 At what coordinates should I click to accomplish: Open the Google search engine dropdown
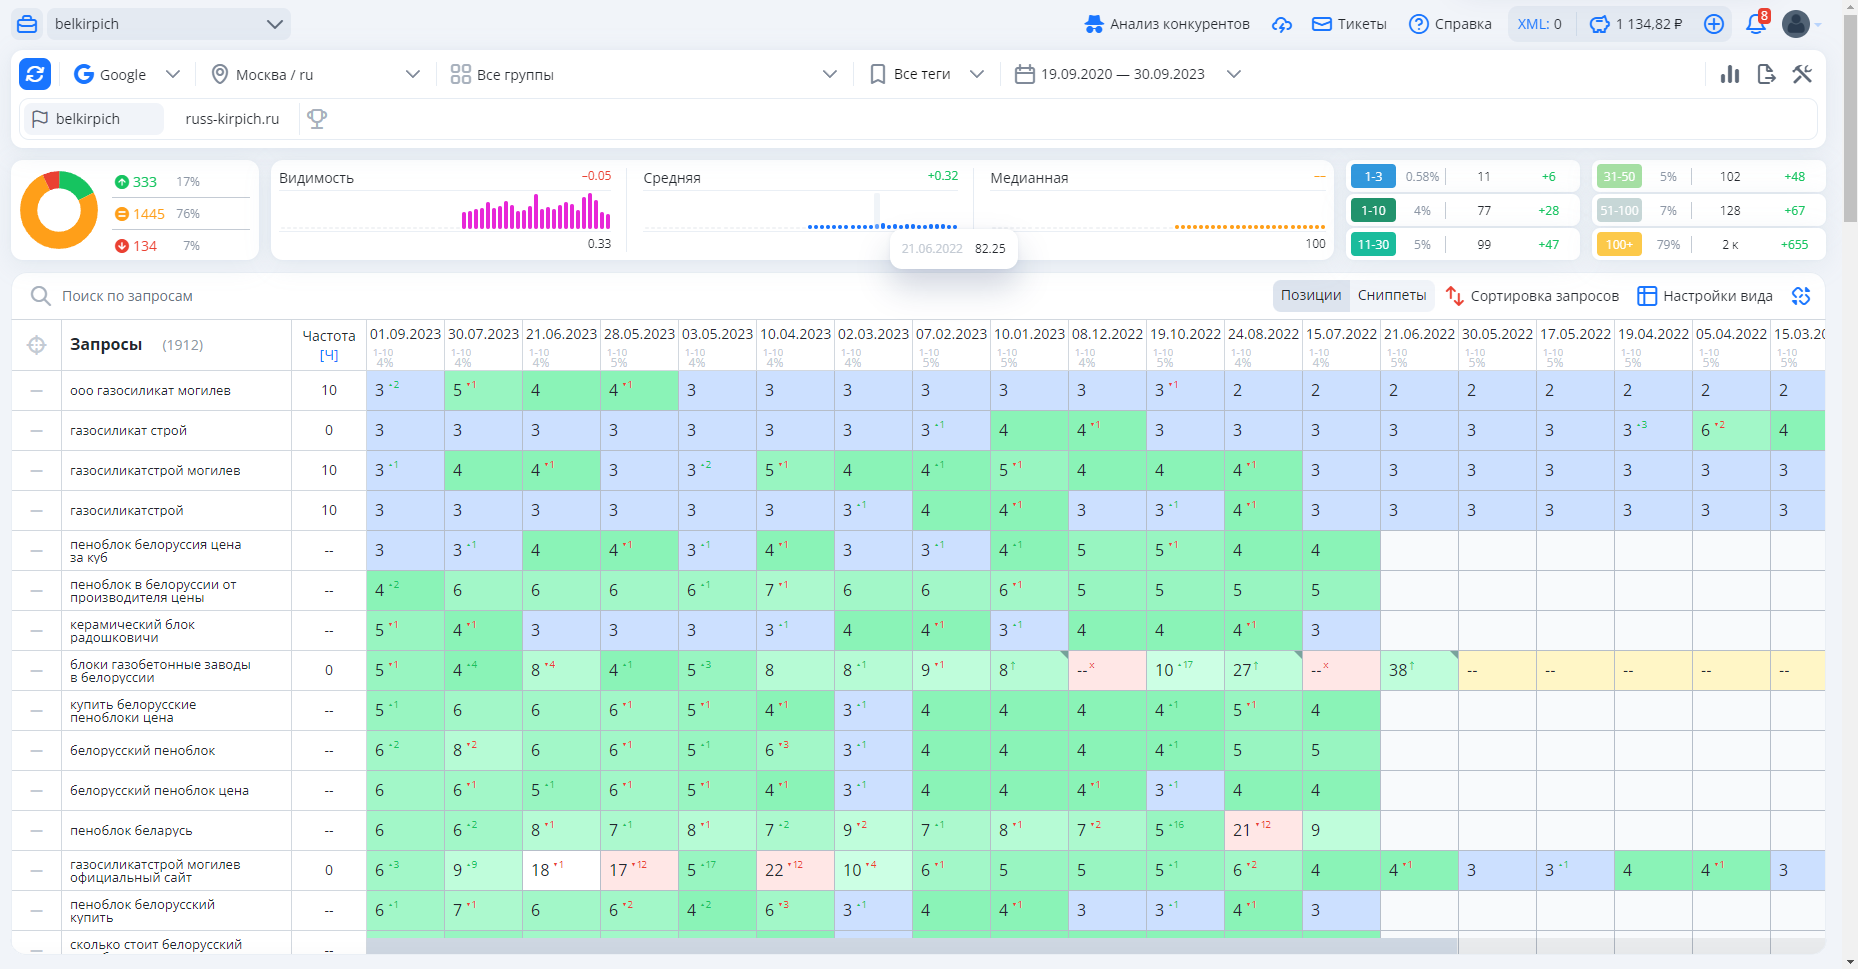(127, 74)
